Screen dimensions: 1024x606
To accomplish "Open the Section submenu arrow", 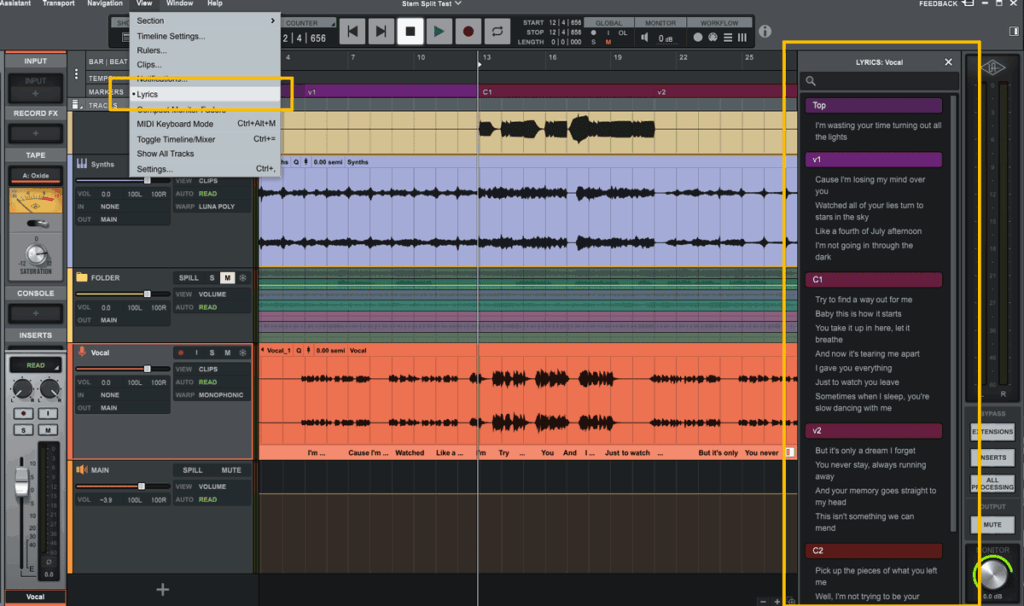I will point(272,21).
